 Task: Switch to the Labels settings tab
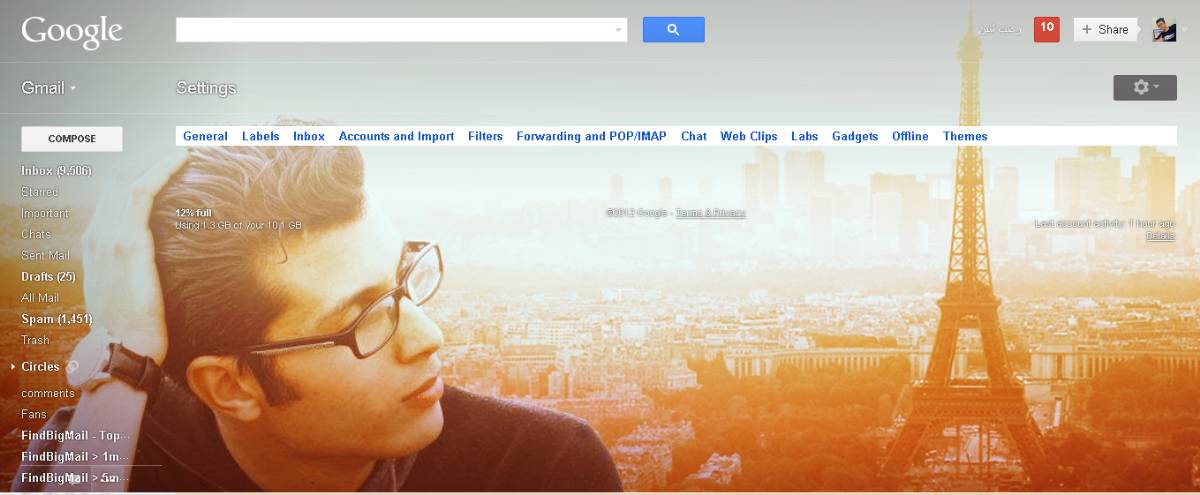(260, 136)
